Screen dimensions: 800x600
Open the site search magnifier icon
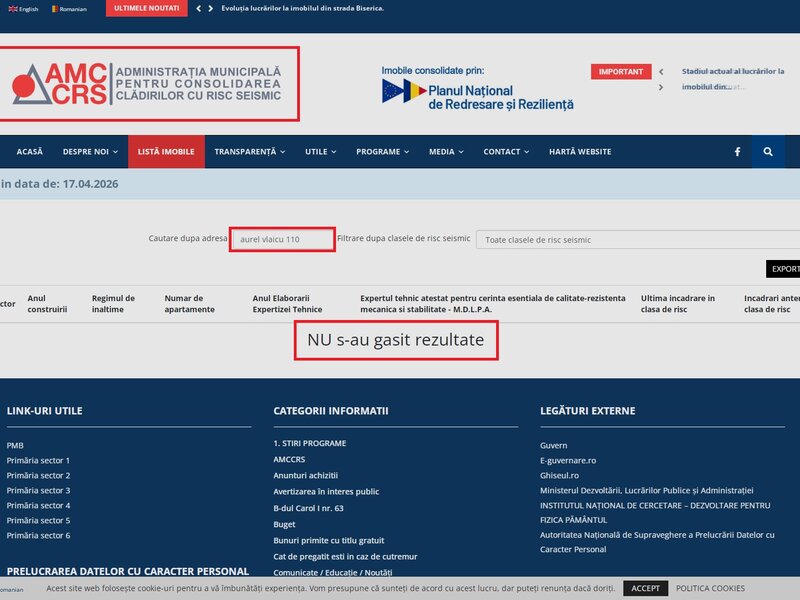tap(768, 152)
